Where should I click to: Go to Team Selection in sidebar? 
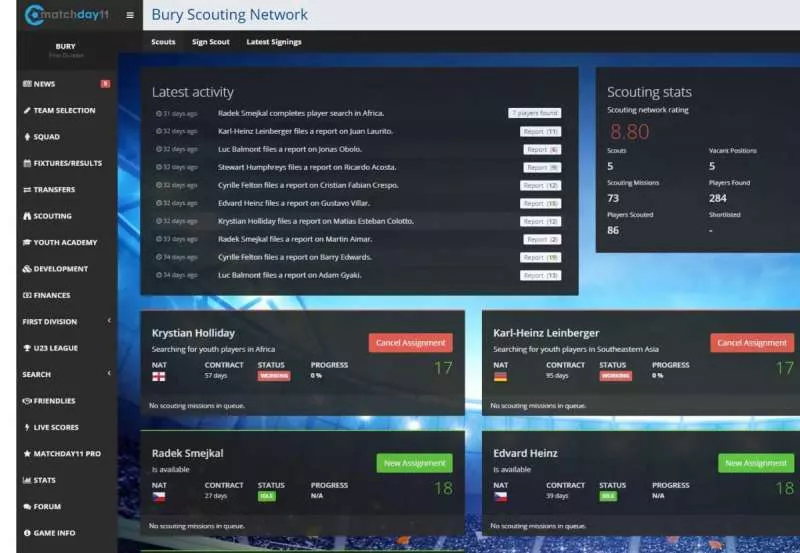click(x=64, y=110)
